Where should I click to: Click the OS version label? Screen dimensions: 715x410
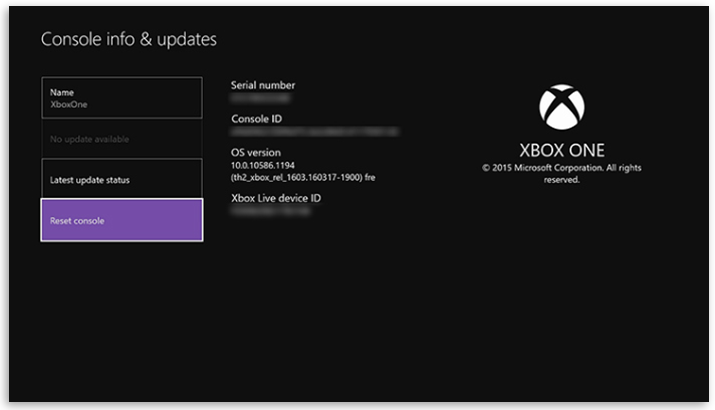tap(256, 152)
